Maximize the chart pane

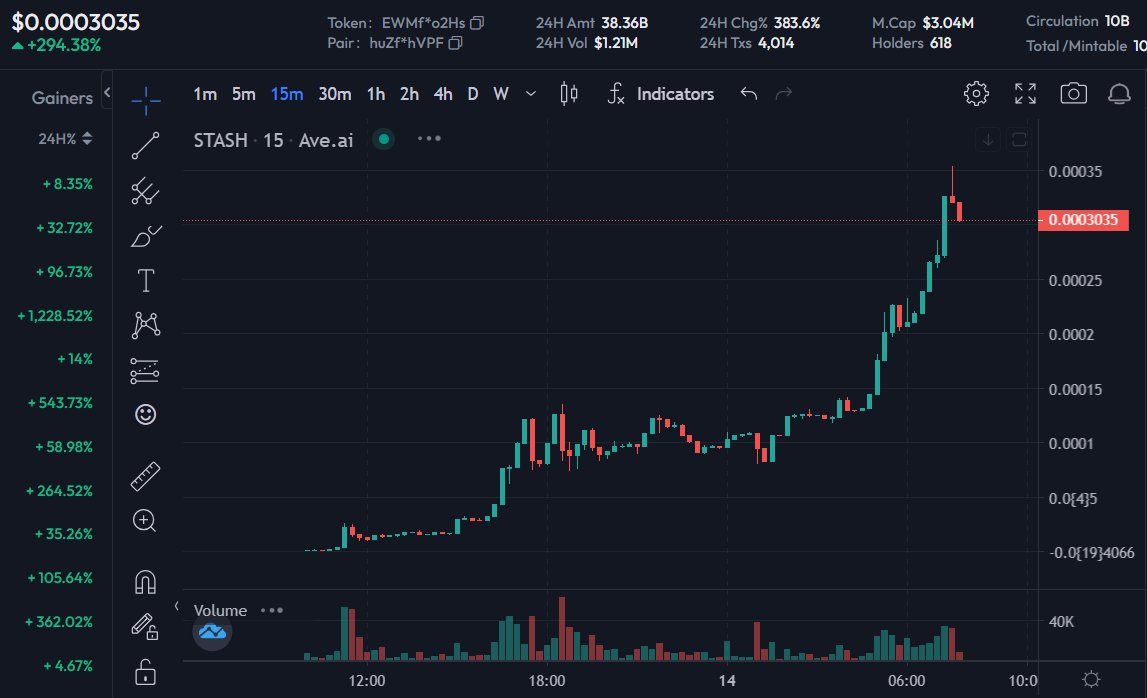(1019, 140)
